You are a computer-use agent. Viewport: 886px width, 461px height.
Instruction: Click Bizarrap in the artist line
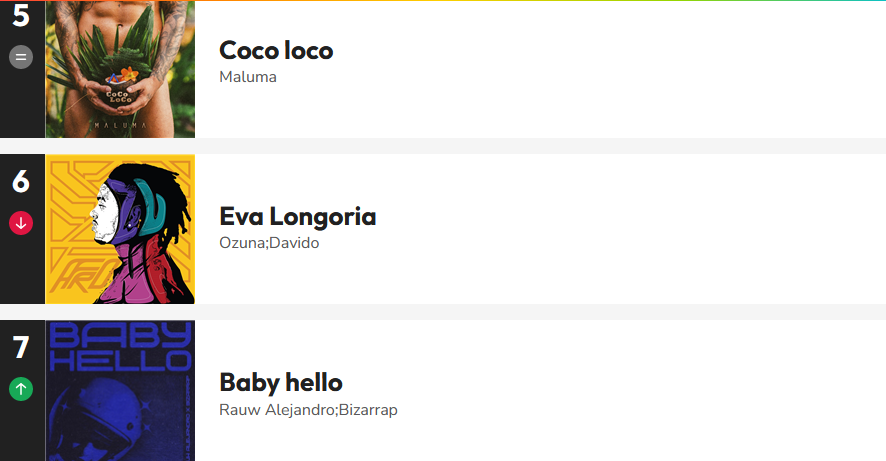point(367,409)
